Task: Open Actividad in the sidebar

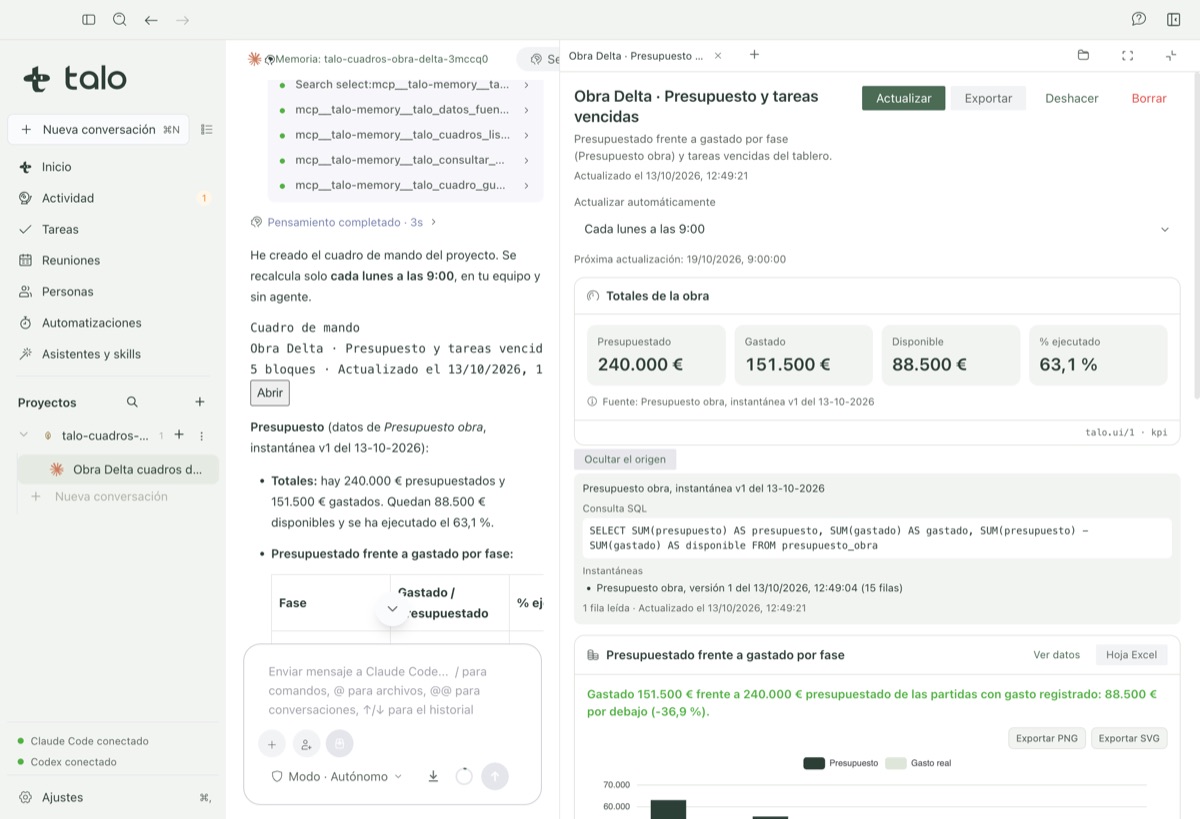Action: tap(112, 198)
